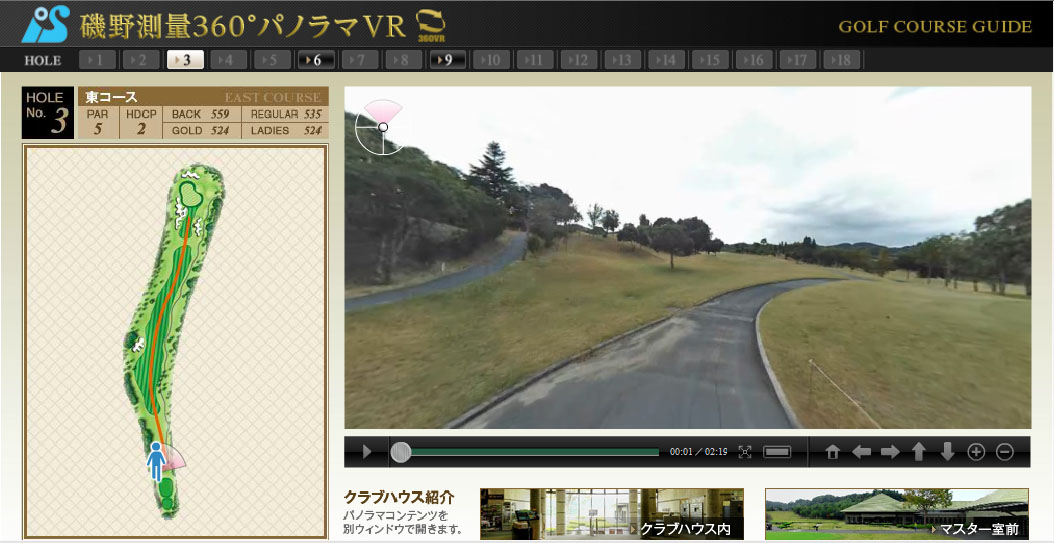The height and width of the screenshot is (543, 1054).
Task: Click the compass radar in panorama corner
Action: coord(382,127)
